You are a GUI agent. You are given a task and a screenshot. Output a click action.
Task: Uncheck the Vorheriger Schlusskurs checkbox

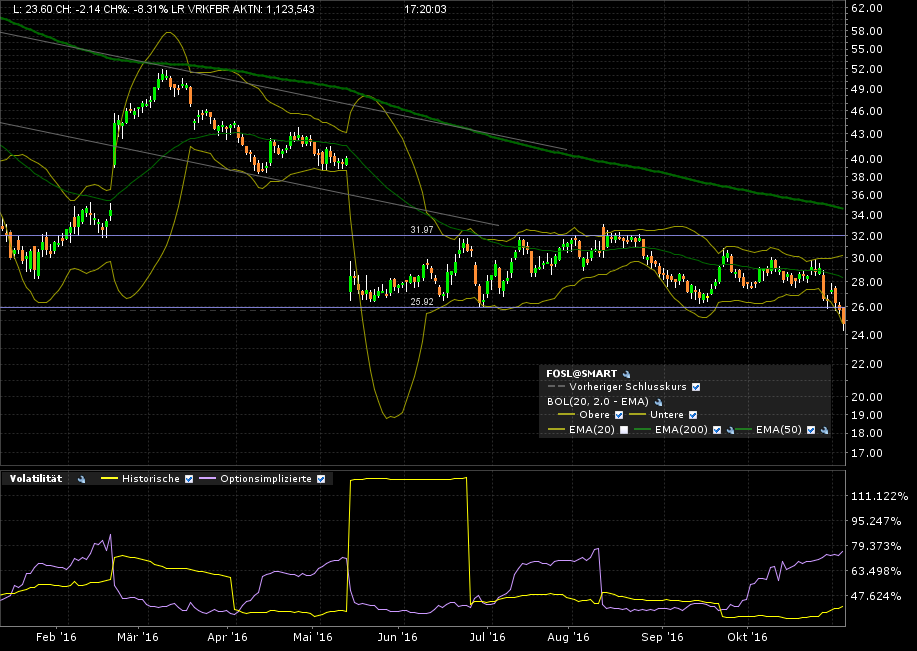tap(696, 387)
